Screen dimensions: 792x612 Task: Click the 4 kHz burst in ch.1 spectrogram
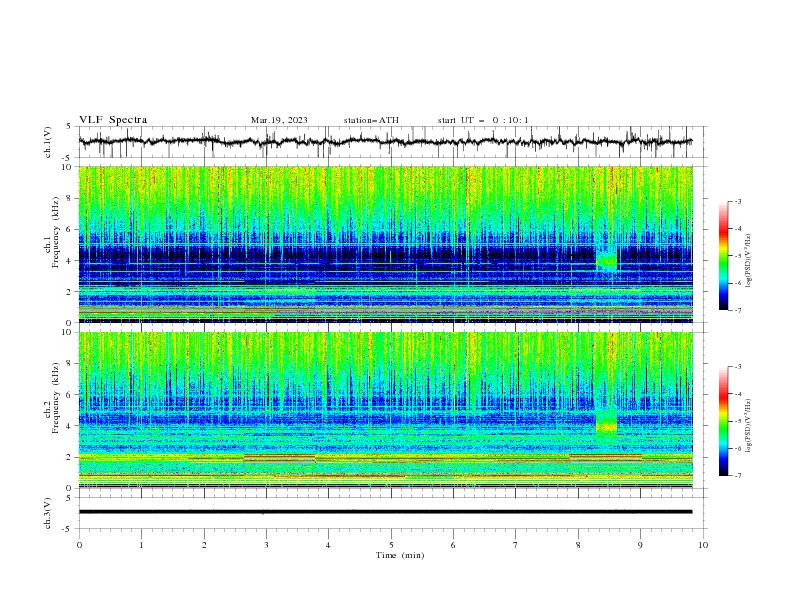pos(607,261)
